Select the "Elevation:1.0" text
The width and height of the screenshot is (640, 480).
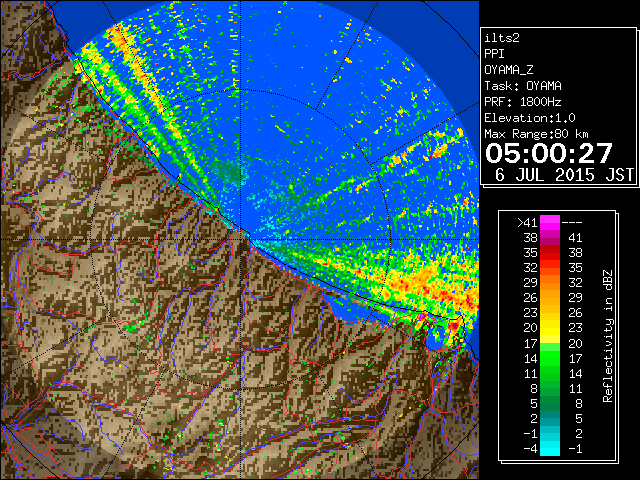tap(530, 118)
